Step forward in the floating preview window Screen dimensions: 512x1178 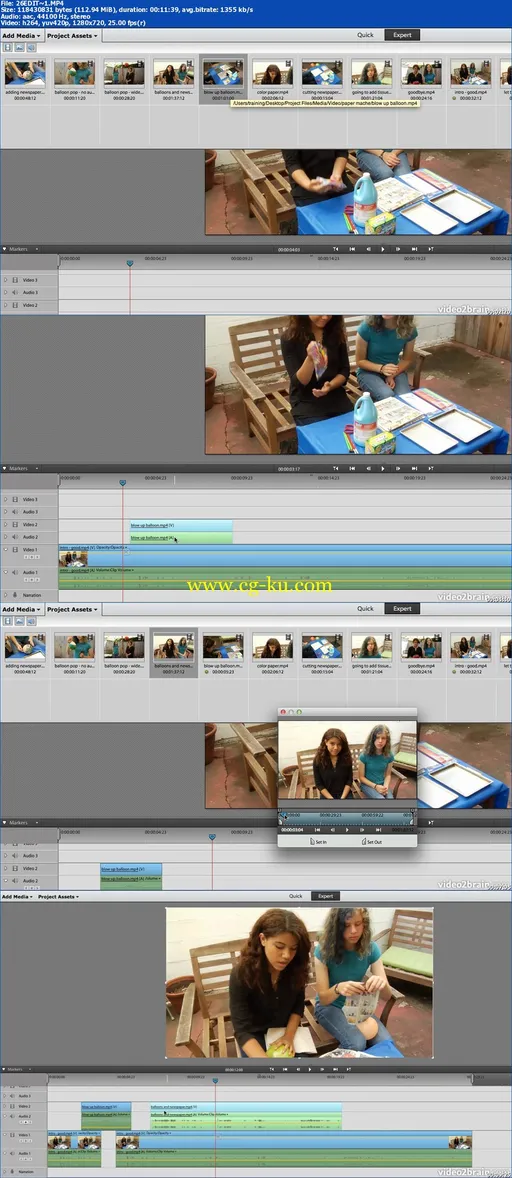tap(362, 829)
